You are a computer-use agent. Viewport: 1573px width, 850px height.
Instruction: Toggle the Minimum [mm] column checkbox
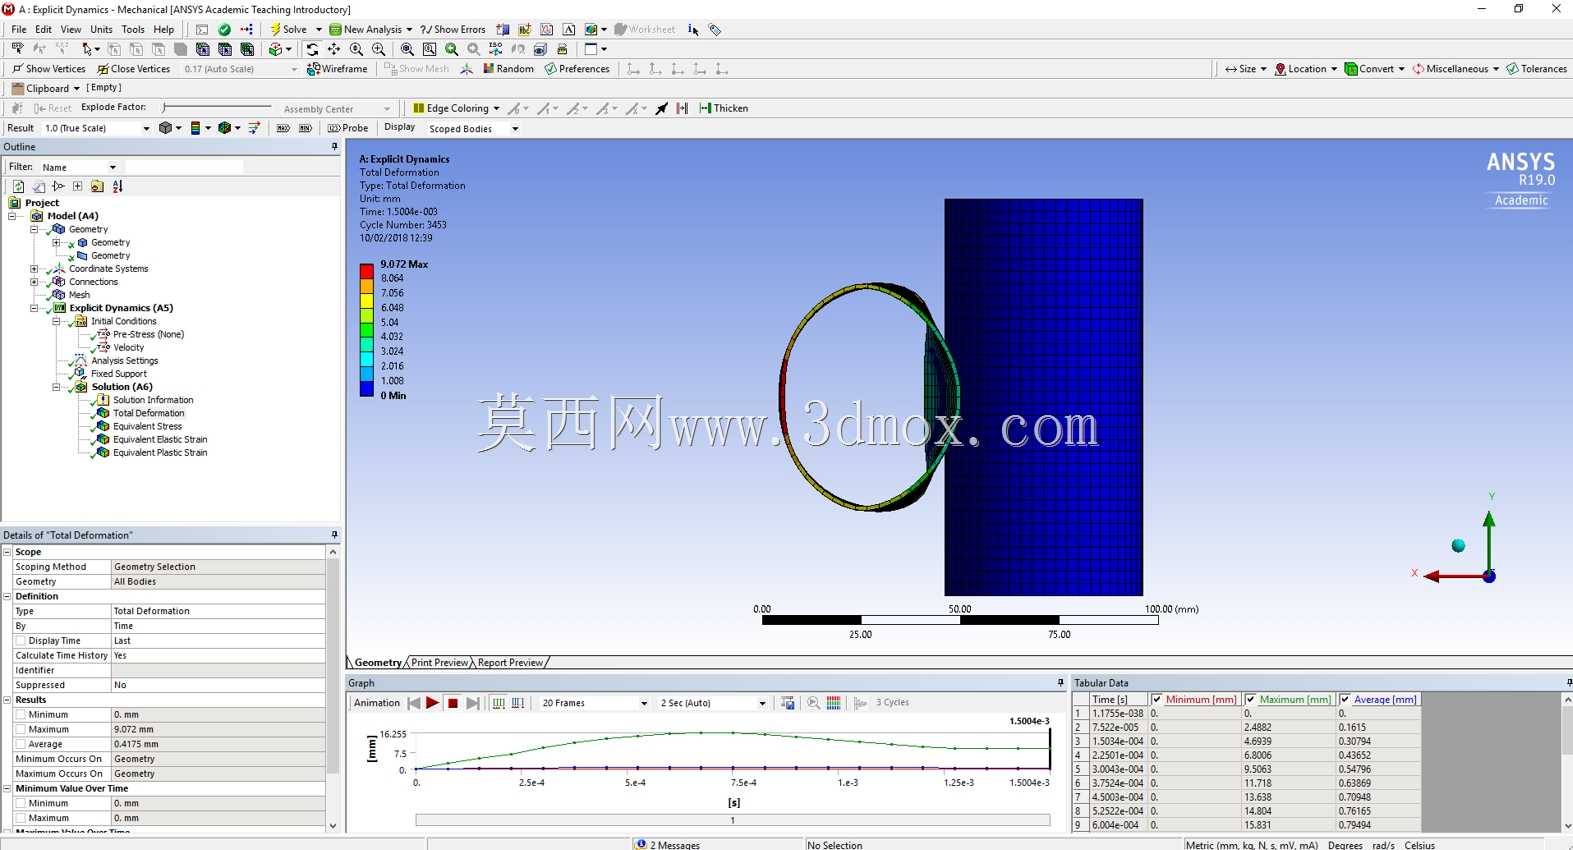(x=1157, y=700)
